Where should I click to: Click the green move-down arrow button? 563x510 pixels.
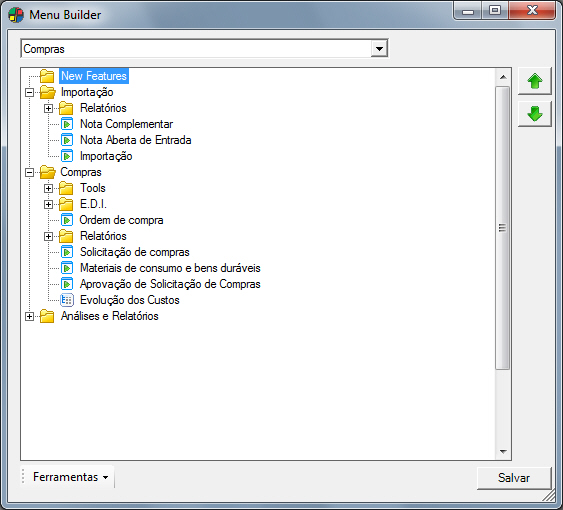534,114
